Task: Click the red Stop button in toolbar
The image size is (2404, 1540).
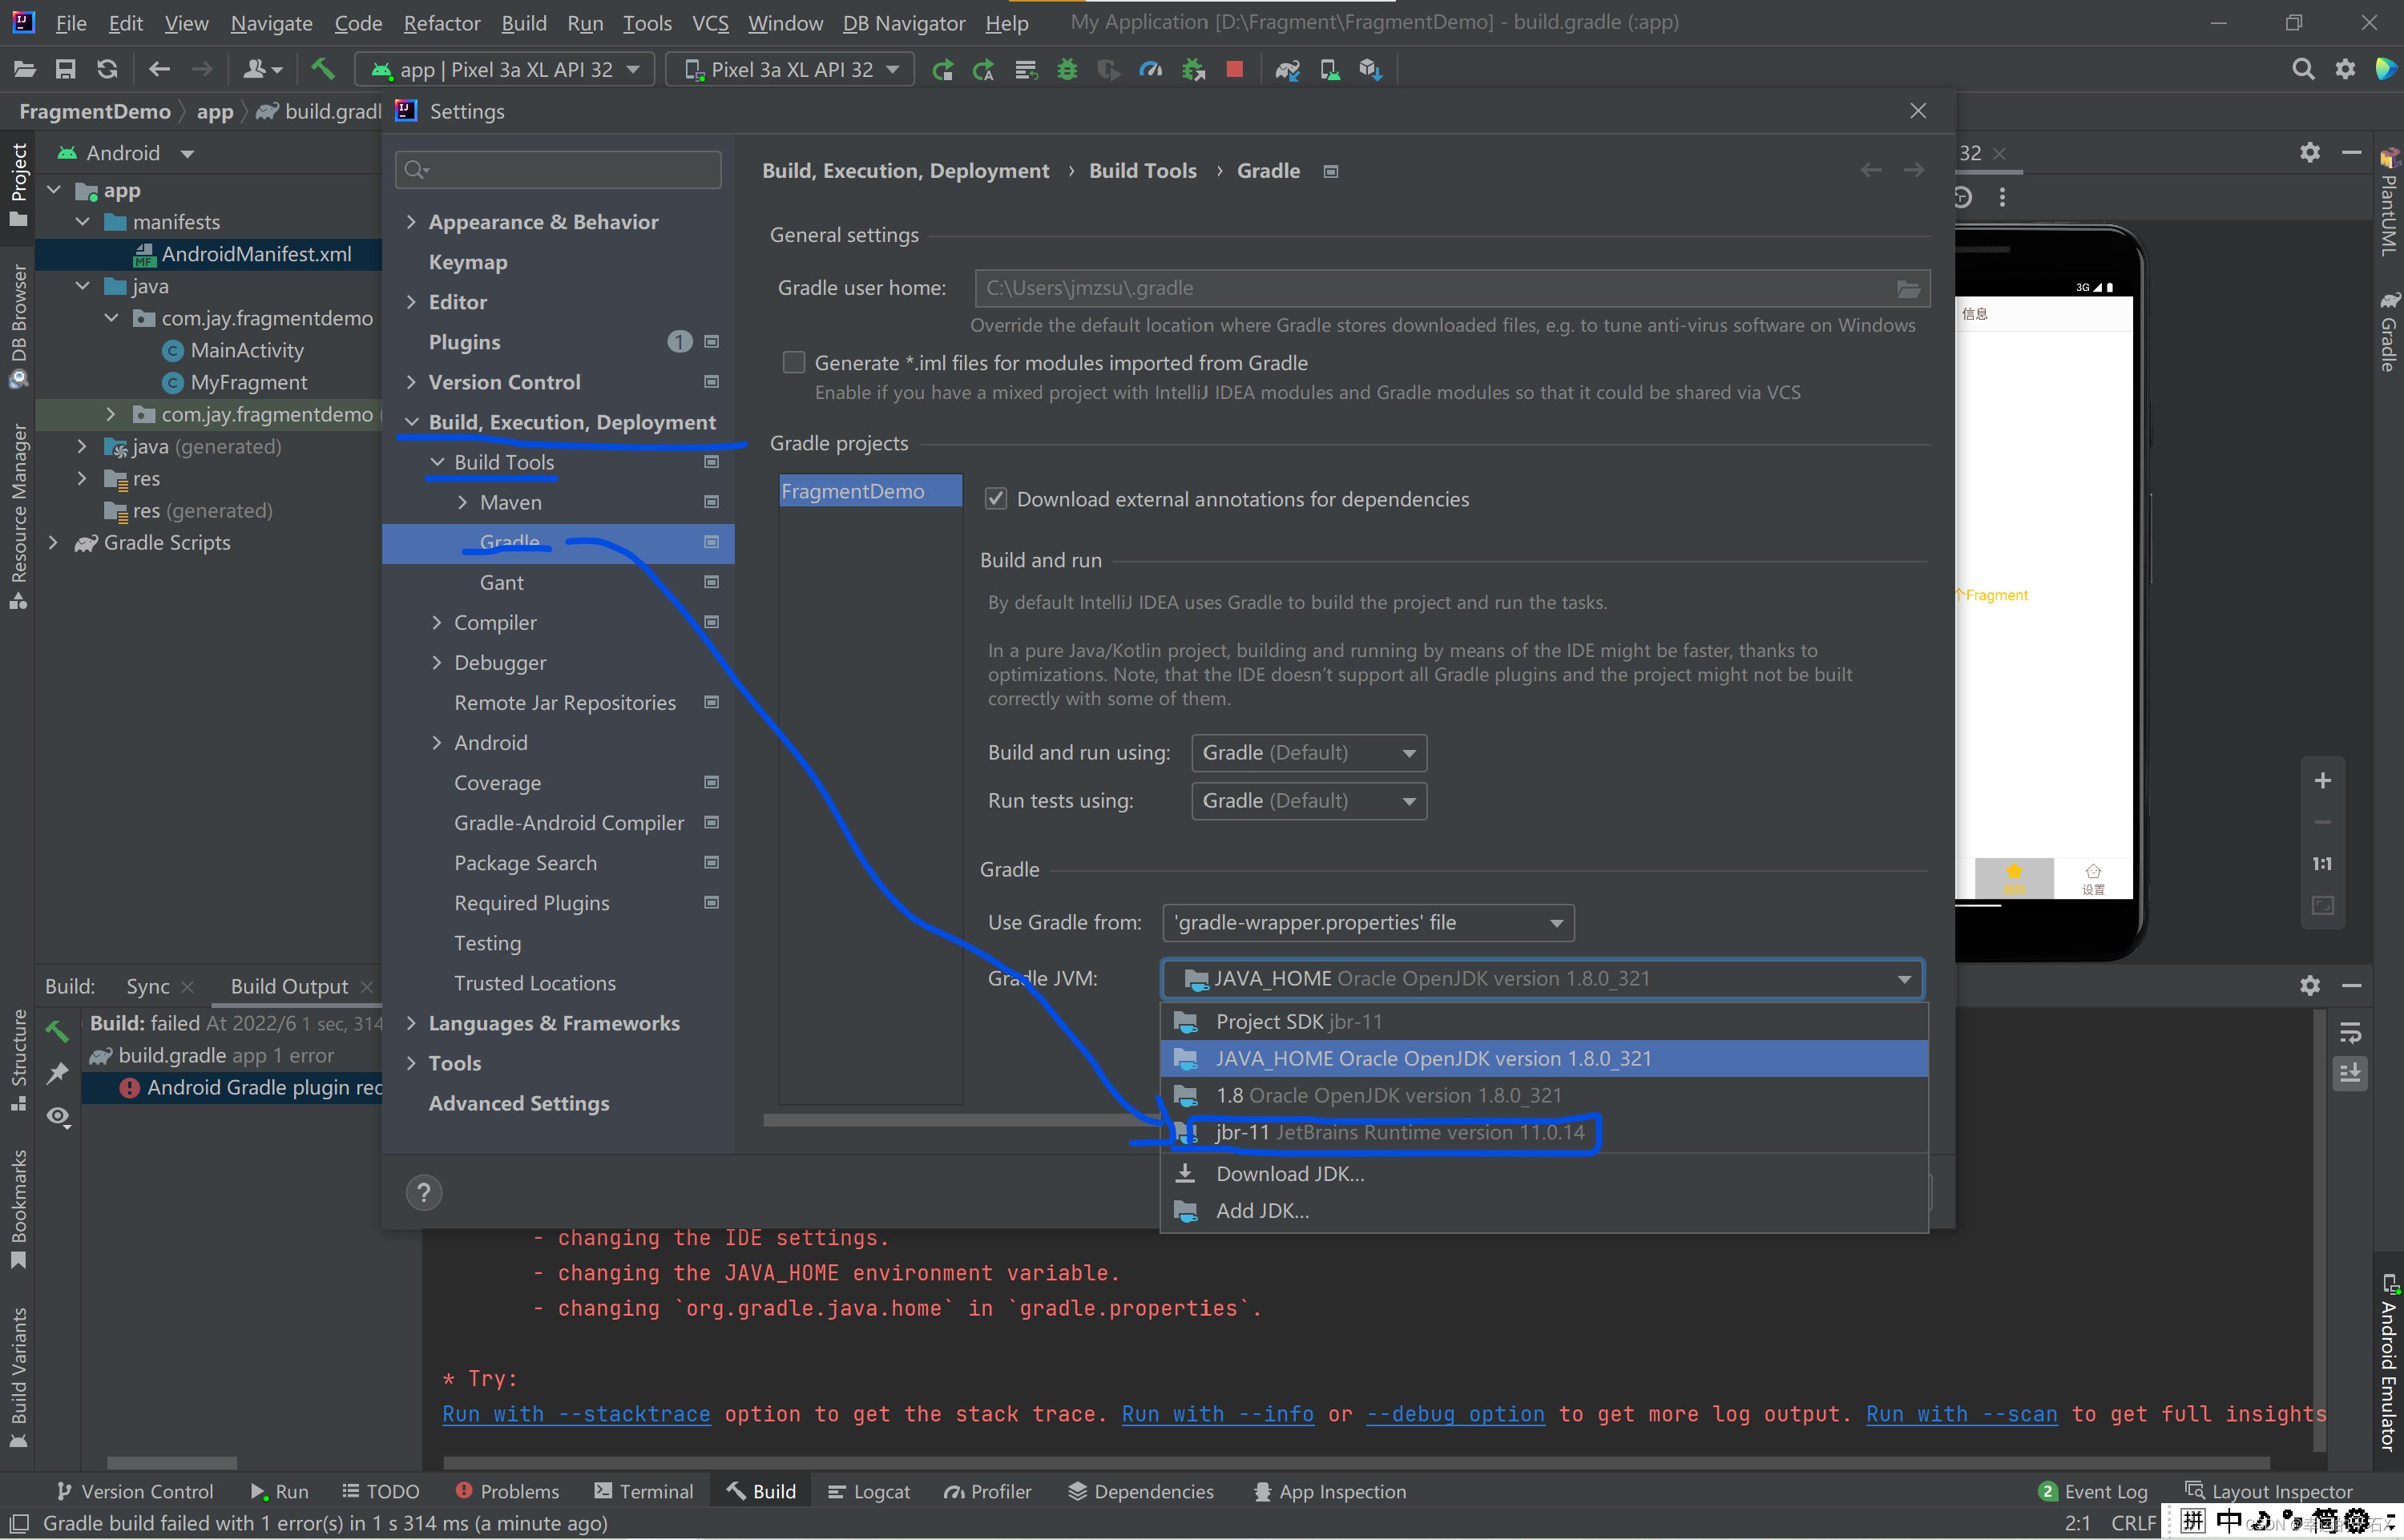Action: pyautogui.click(x=1234, y=69)
